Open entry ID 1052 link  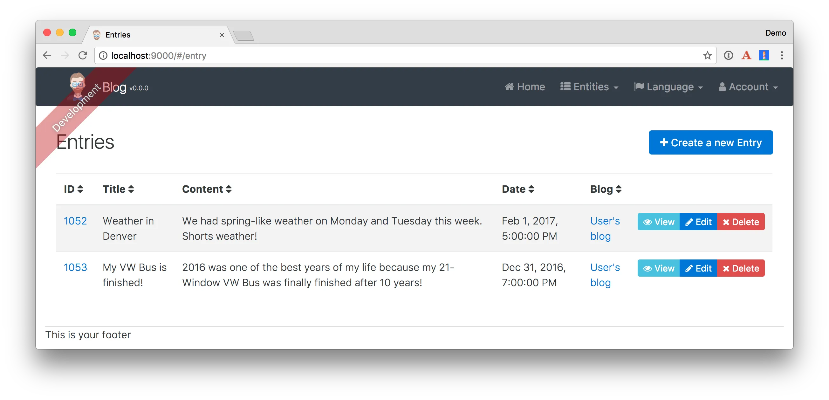pos(75,221)
